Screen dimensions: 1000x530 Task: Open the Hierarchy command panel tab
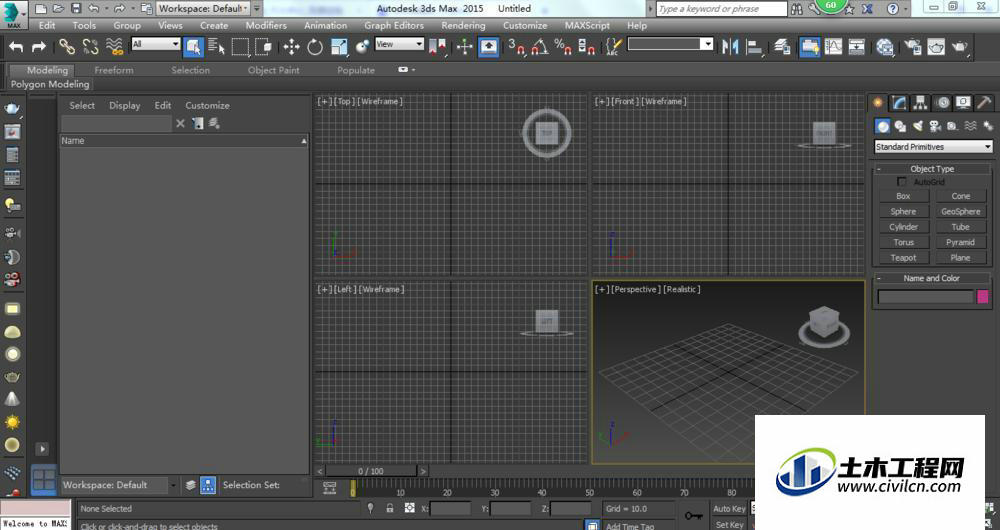click(x=920, y=103)
